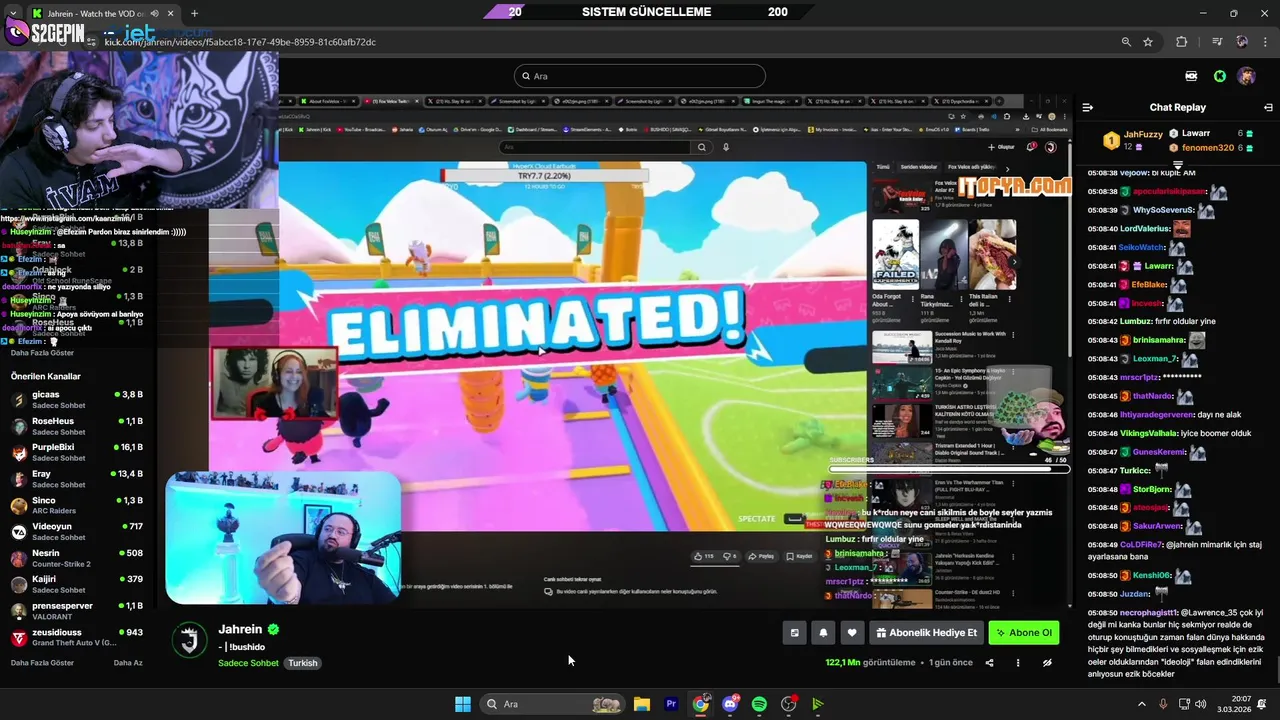Click the taskbar volume speaker icon

(1200, 704)
